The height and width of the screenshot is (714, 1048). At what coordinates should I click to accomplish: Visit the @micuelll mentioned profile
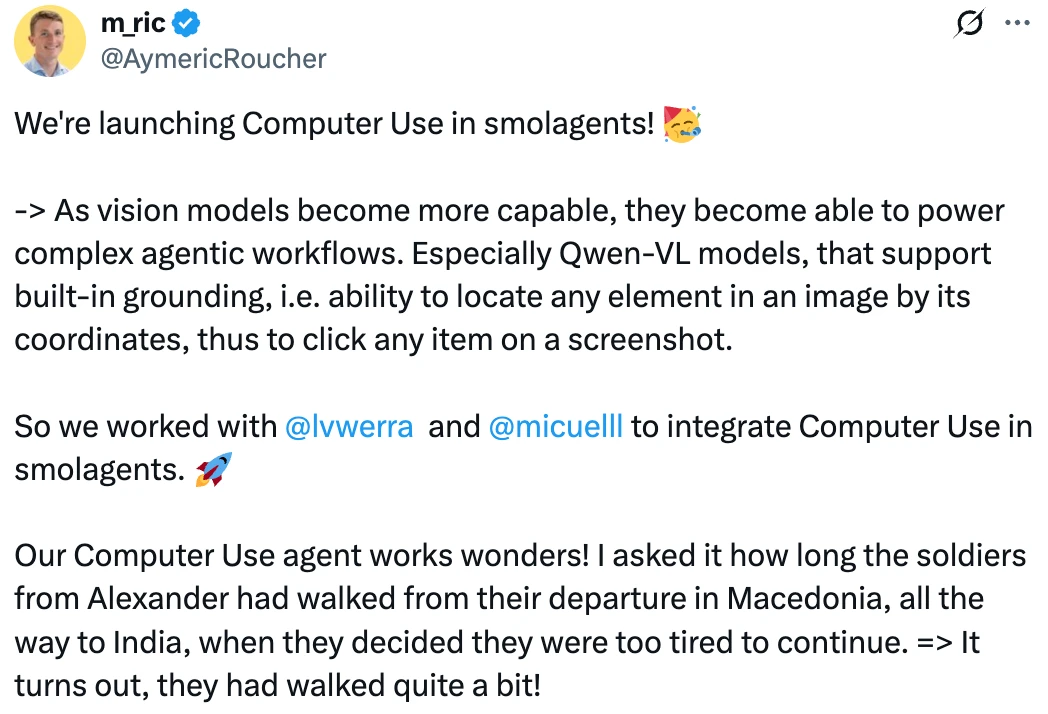(x=555, y=427)
